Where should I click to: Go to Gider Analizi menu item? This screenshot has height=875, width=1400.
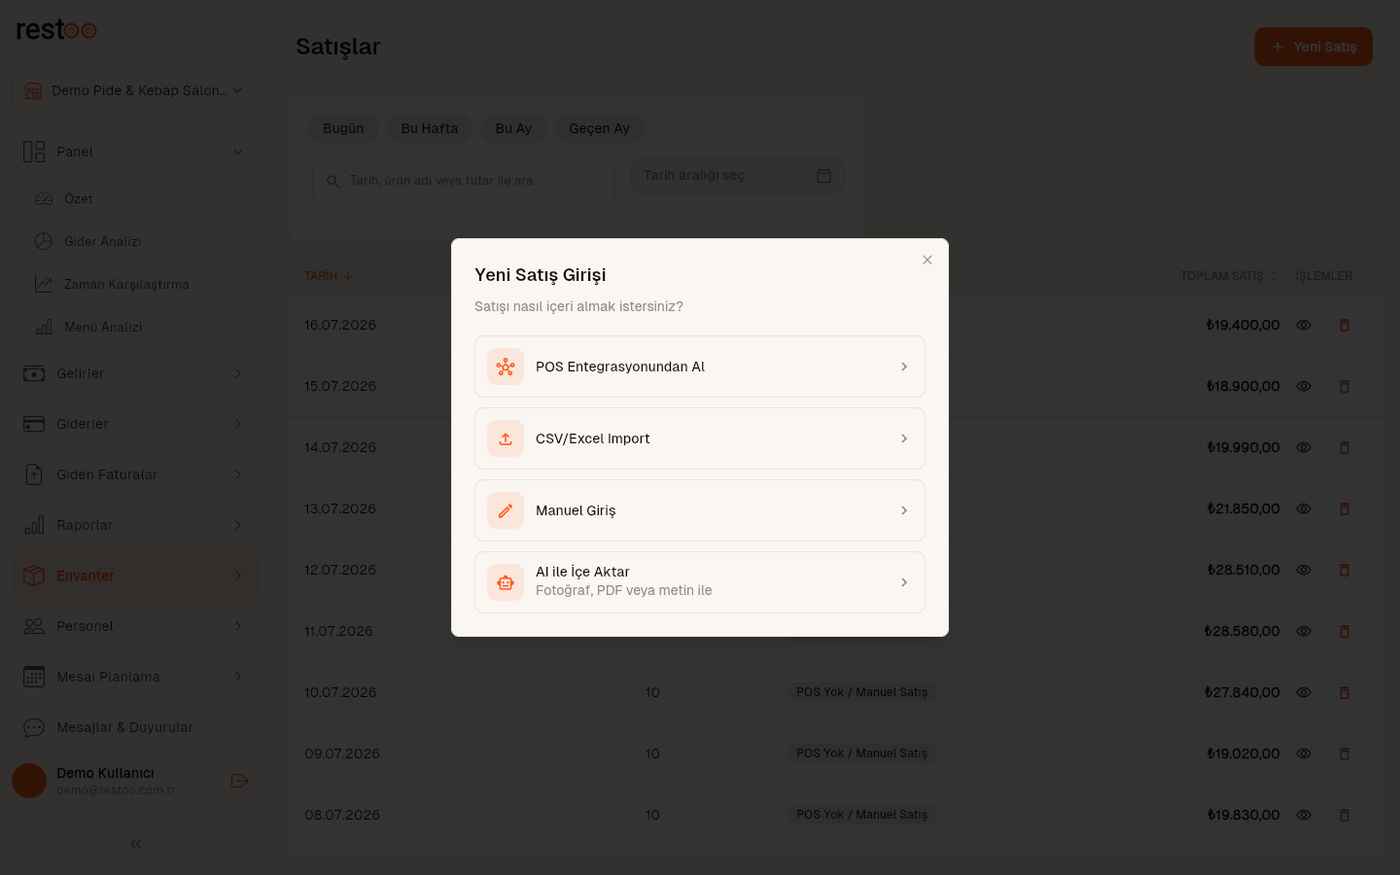(x=102, y=242)
